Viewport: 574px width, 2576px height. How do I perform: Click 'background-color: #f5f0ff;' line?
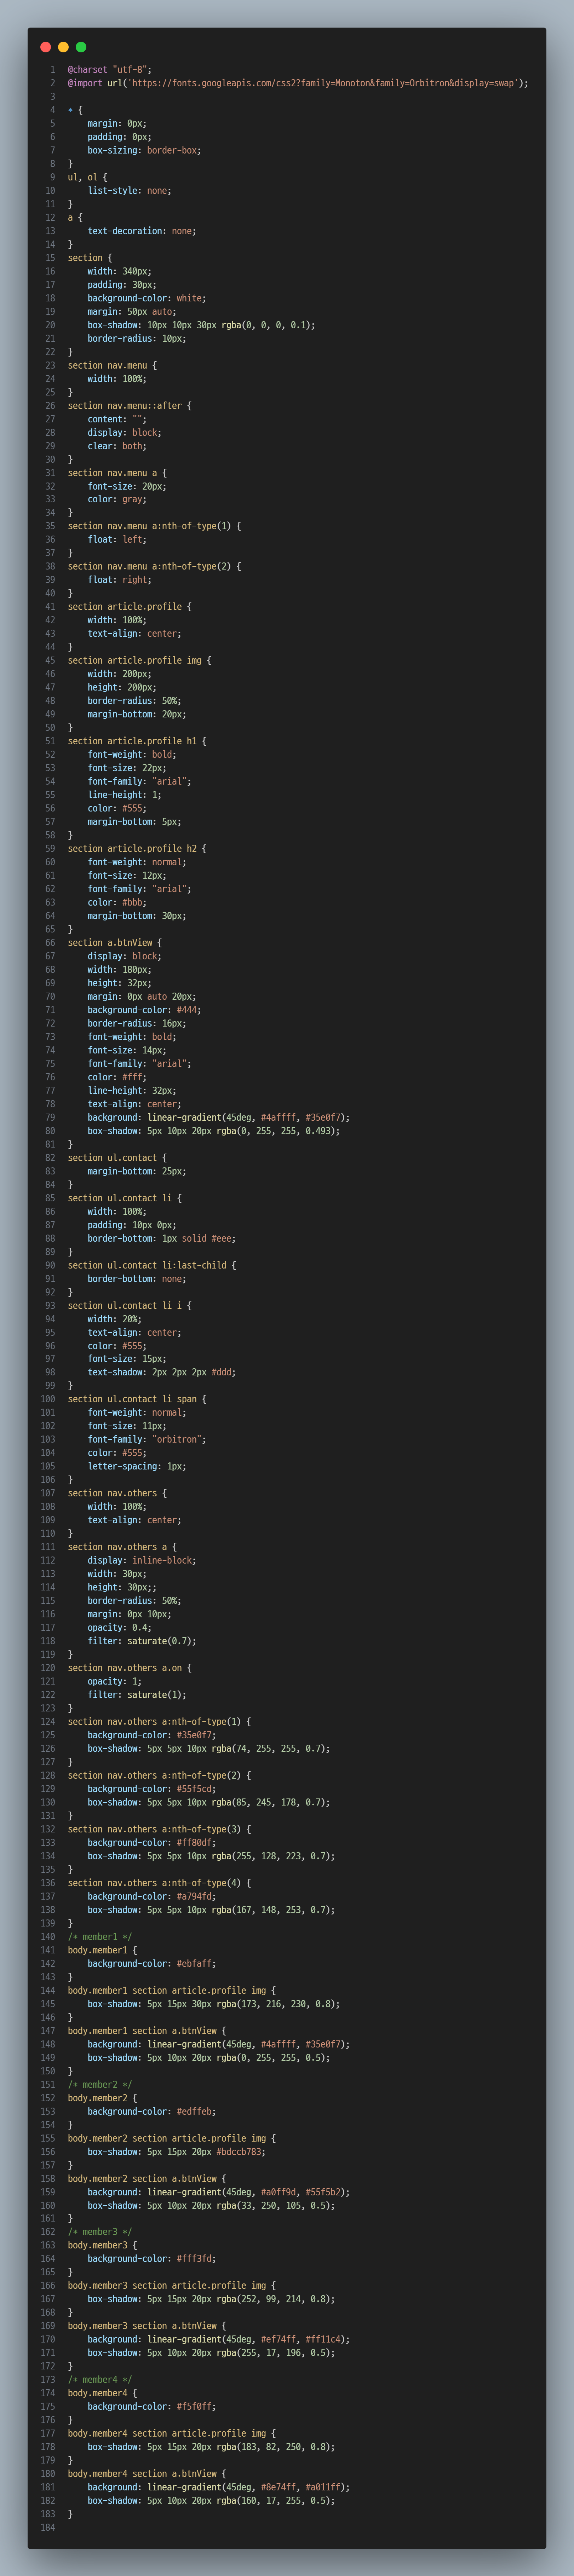pos(152,2407)
